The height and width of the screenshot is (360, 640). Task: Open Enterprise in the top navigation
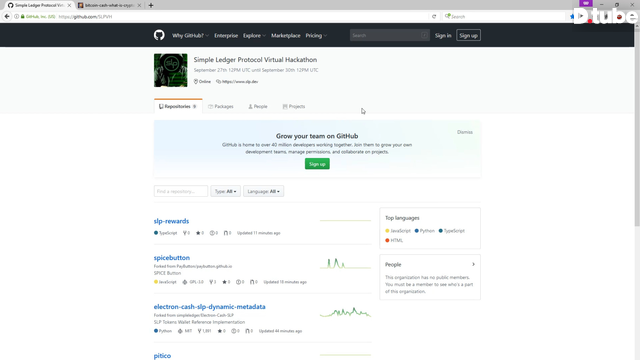point(226,36)
